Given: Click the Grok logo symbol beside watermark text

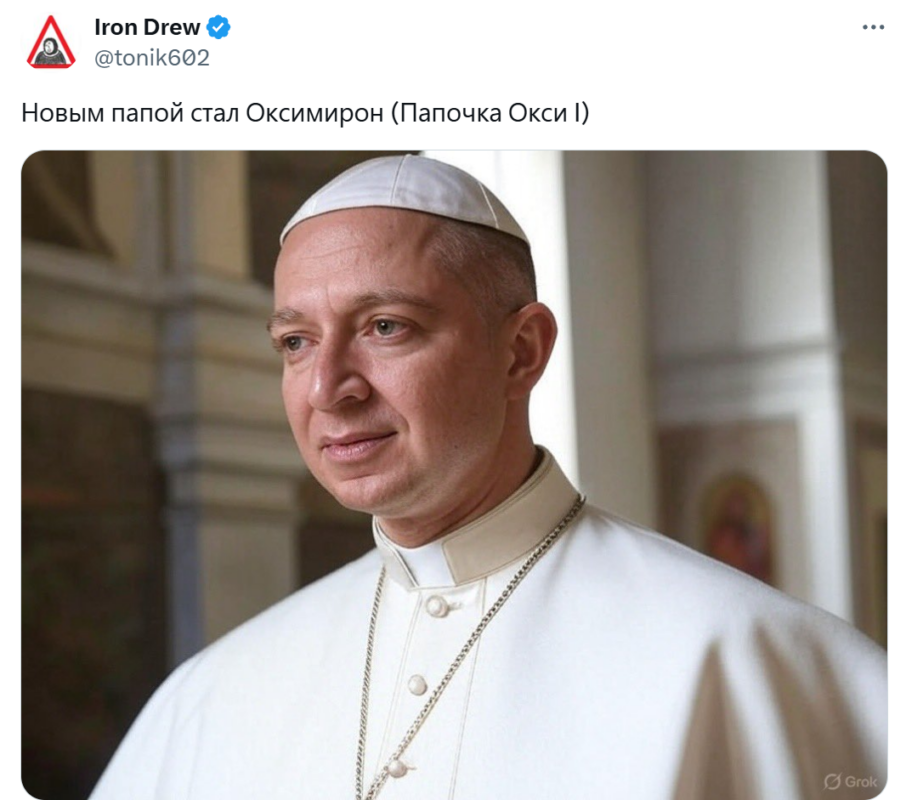Looking at the screenshot, I should [x=832, y=782].
